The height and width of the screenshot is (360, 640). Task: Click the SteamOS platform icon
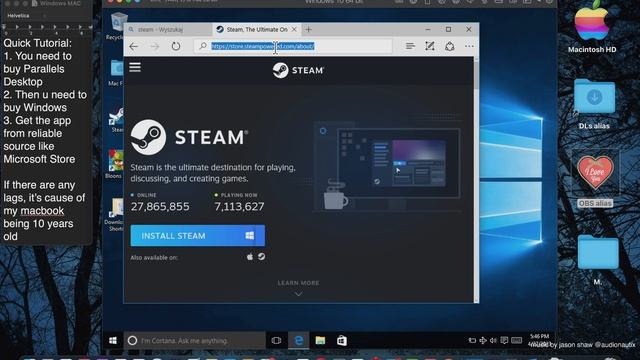tap(262, 257)
